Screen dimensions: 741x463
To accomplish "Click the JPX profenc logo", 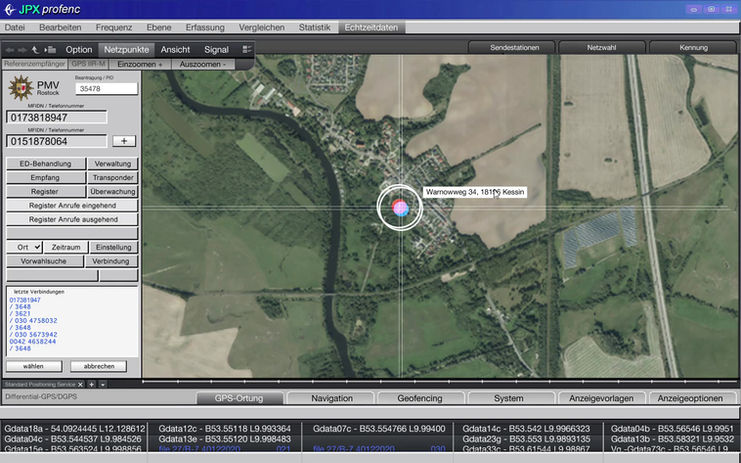I will 42,9.
